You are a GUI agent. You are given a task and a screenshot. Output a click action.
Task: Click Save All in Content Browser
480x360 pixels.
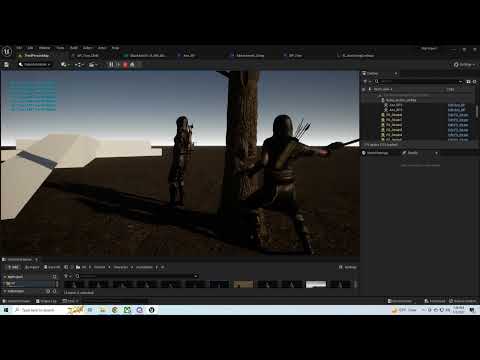[x=52, y=267]
